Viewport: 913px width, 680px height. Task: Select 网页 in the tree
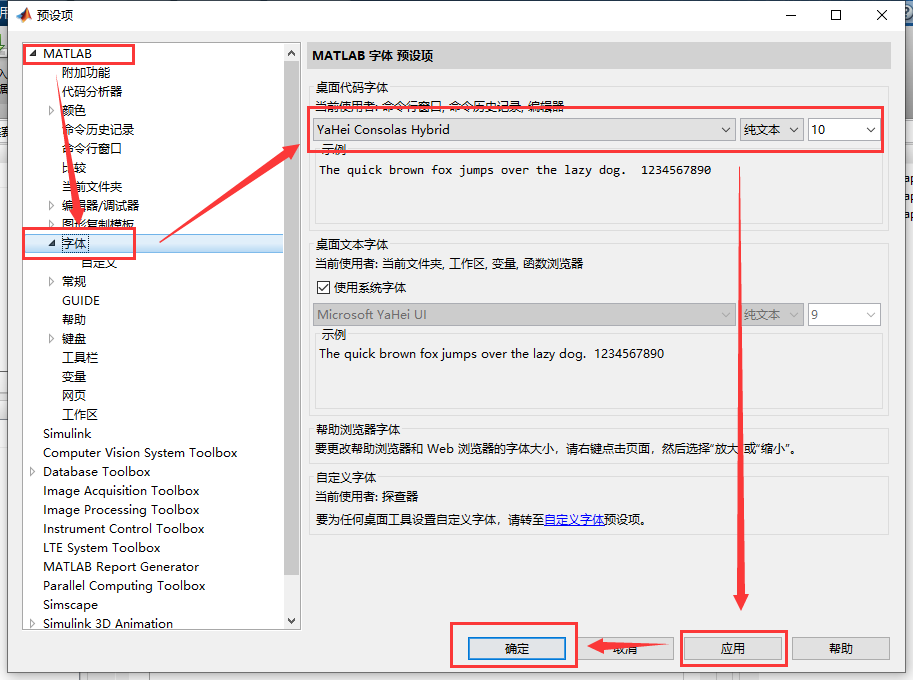[x=74, y=395]
